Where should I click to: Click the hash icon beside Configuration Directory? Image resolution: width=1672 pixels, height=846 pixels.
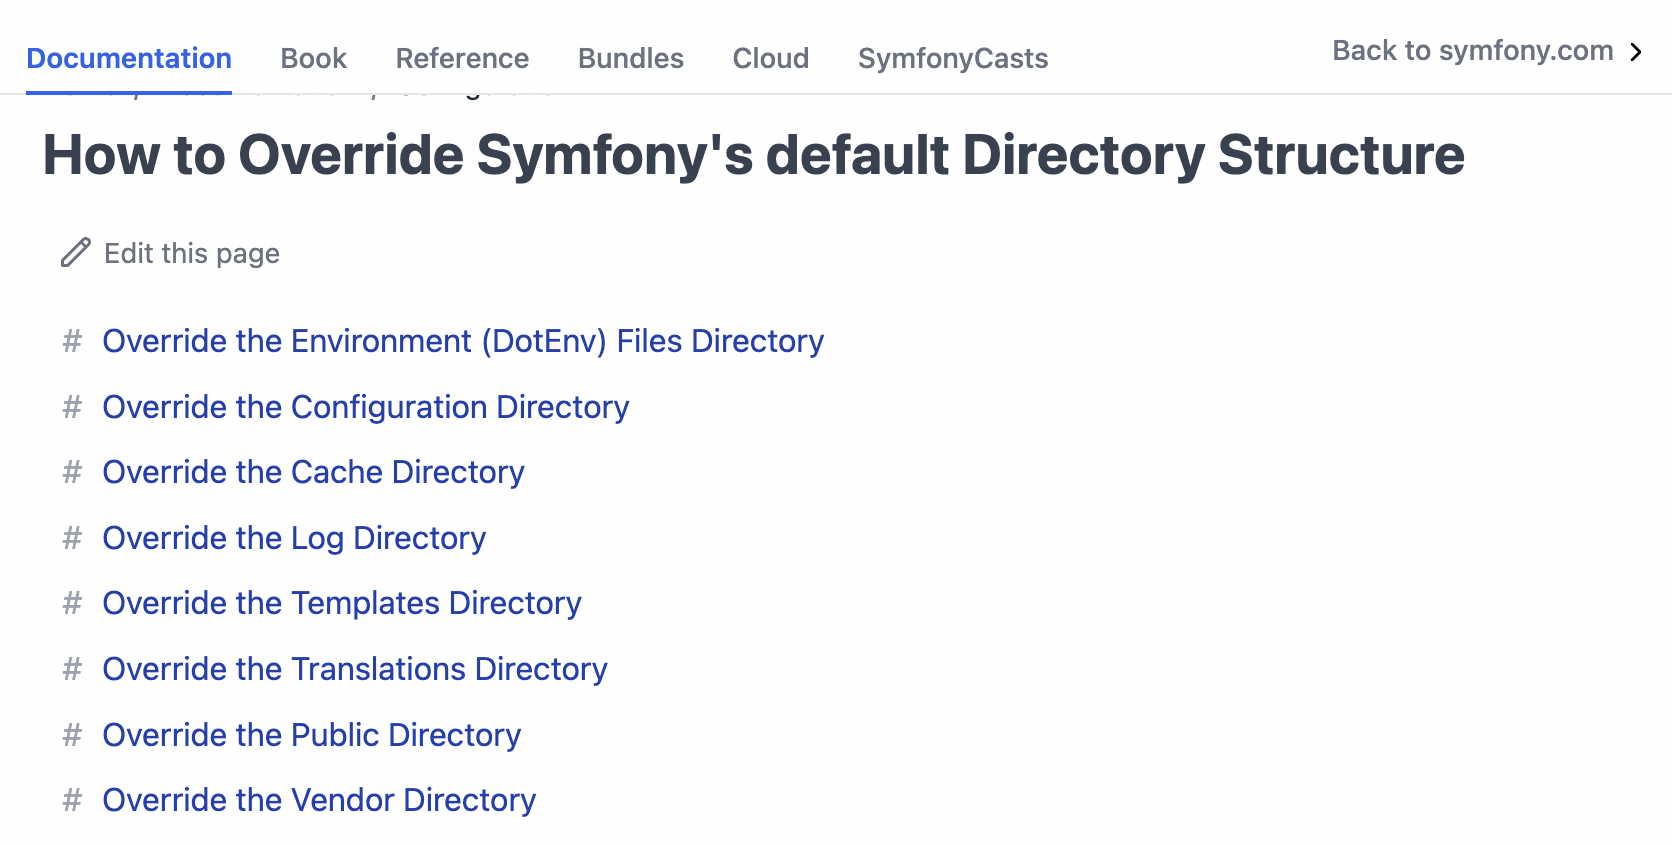pos(72,407)
